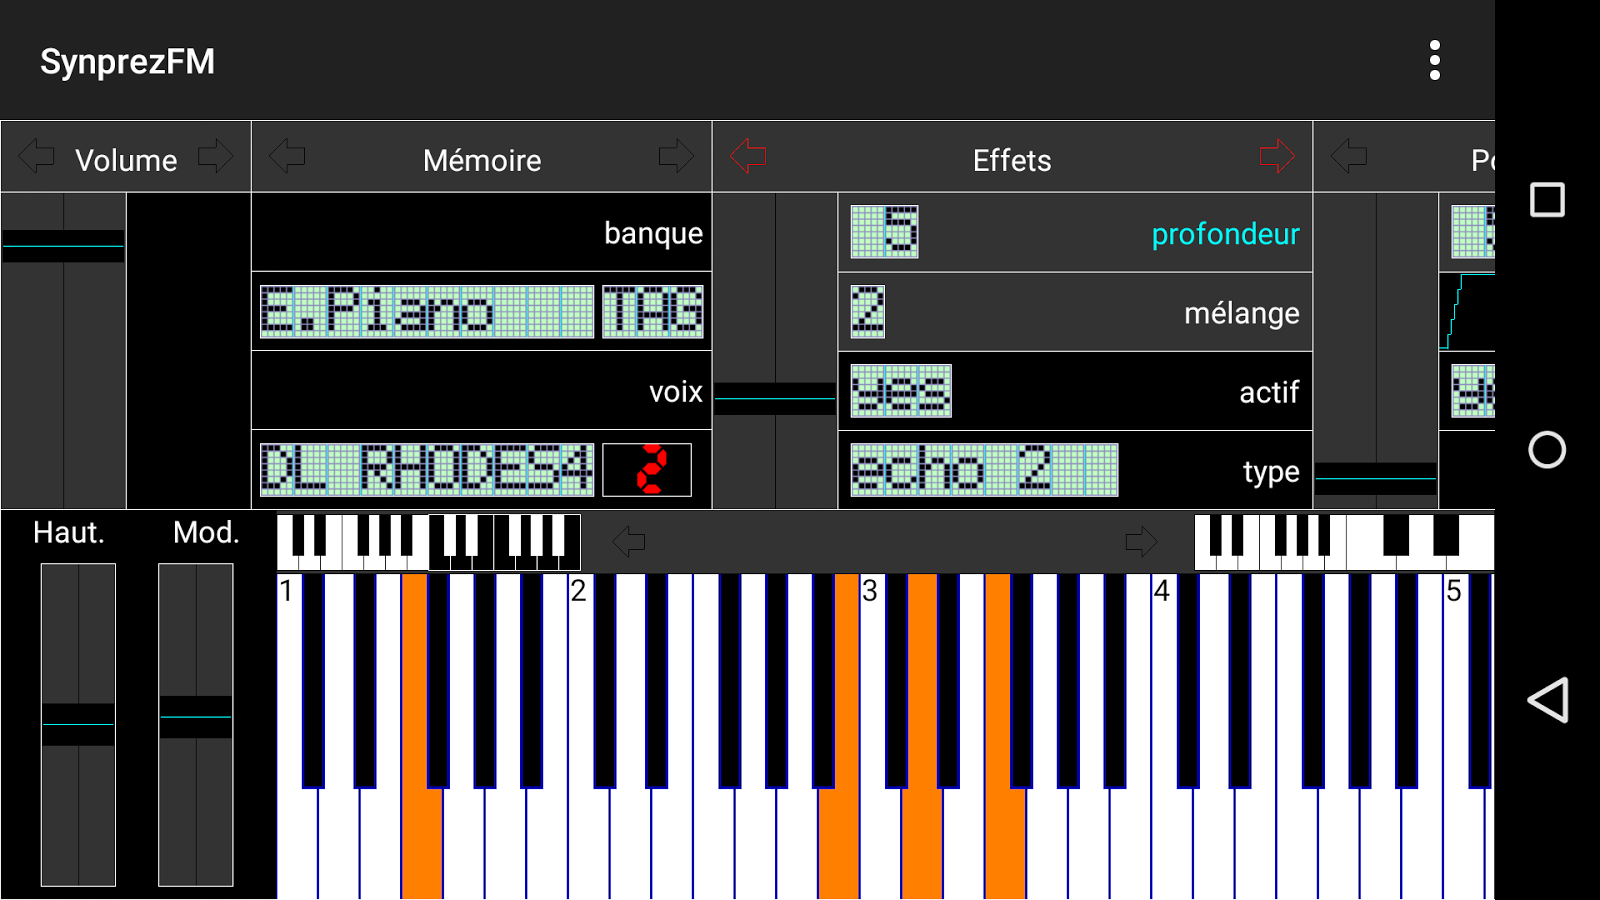The image size is (1600, 900).
Task: Open the banque selector showing "E.Piano"
Action: 424,312
